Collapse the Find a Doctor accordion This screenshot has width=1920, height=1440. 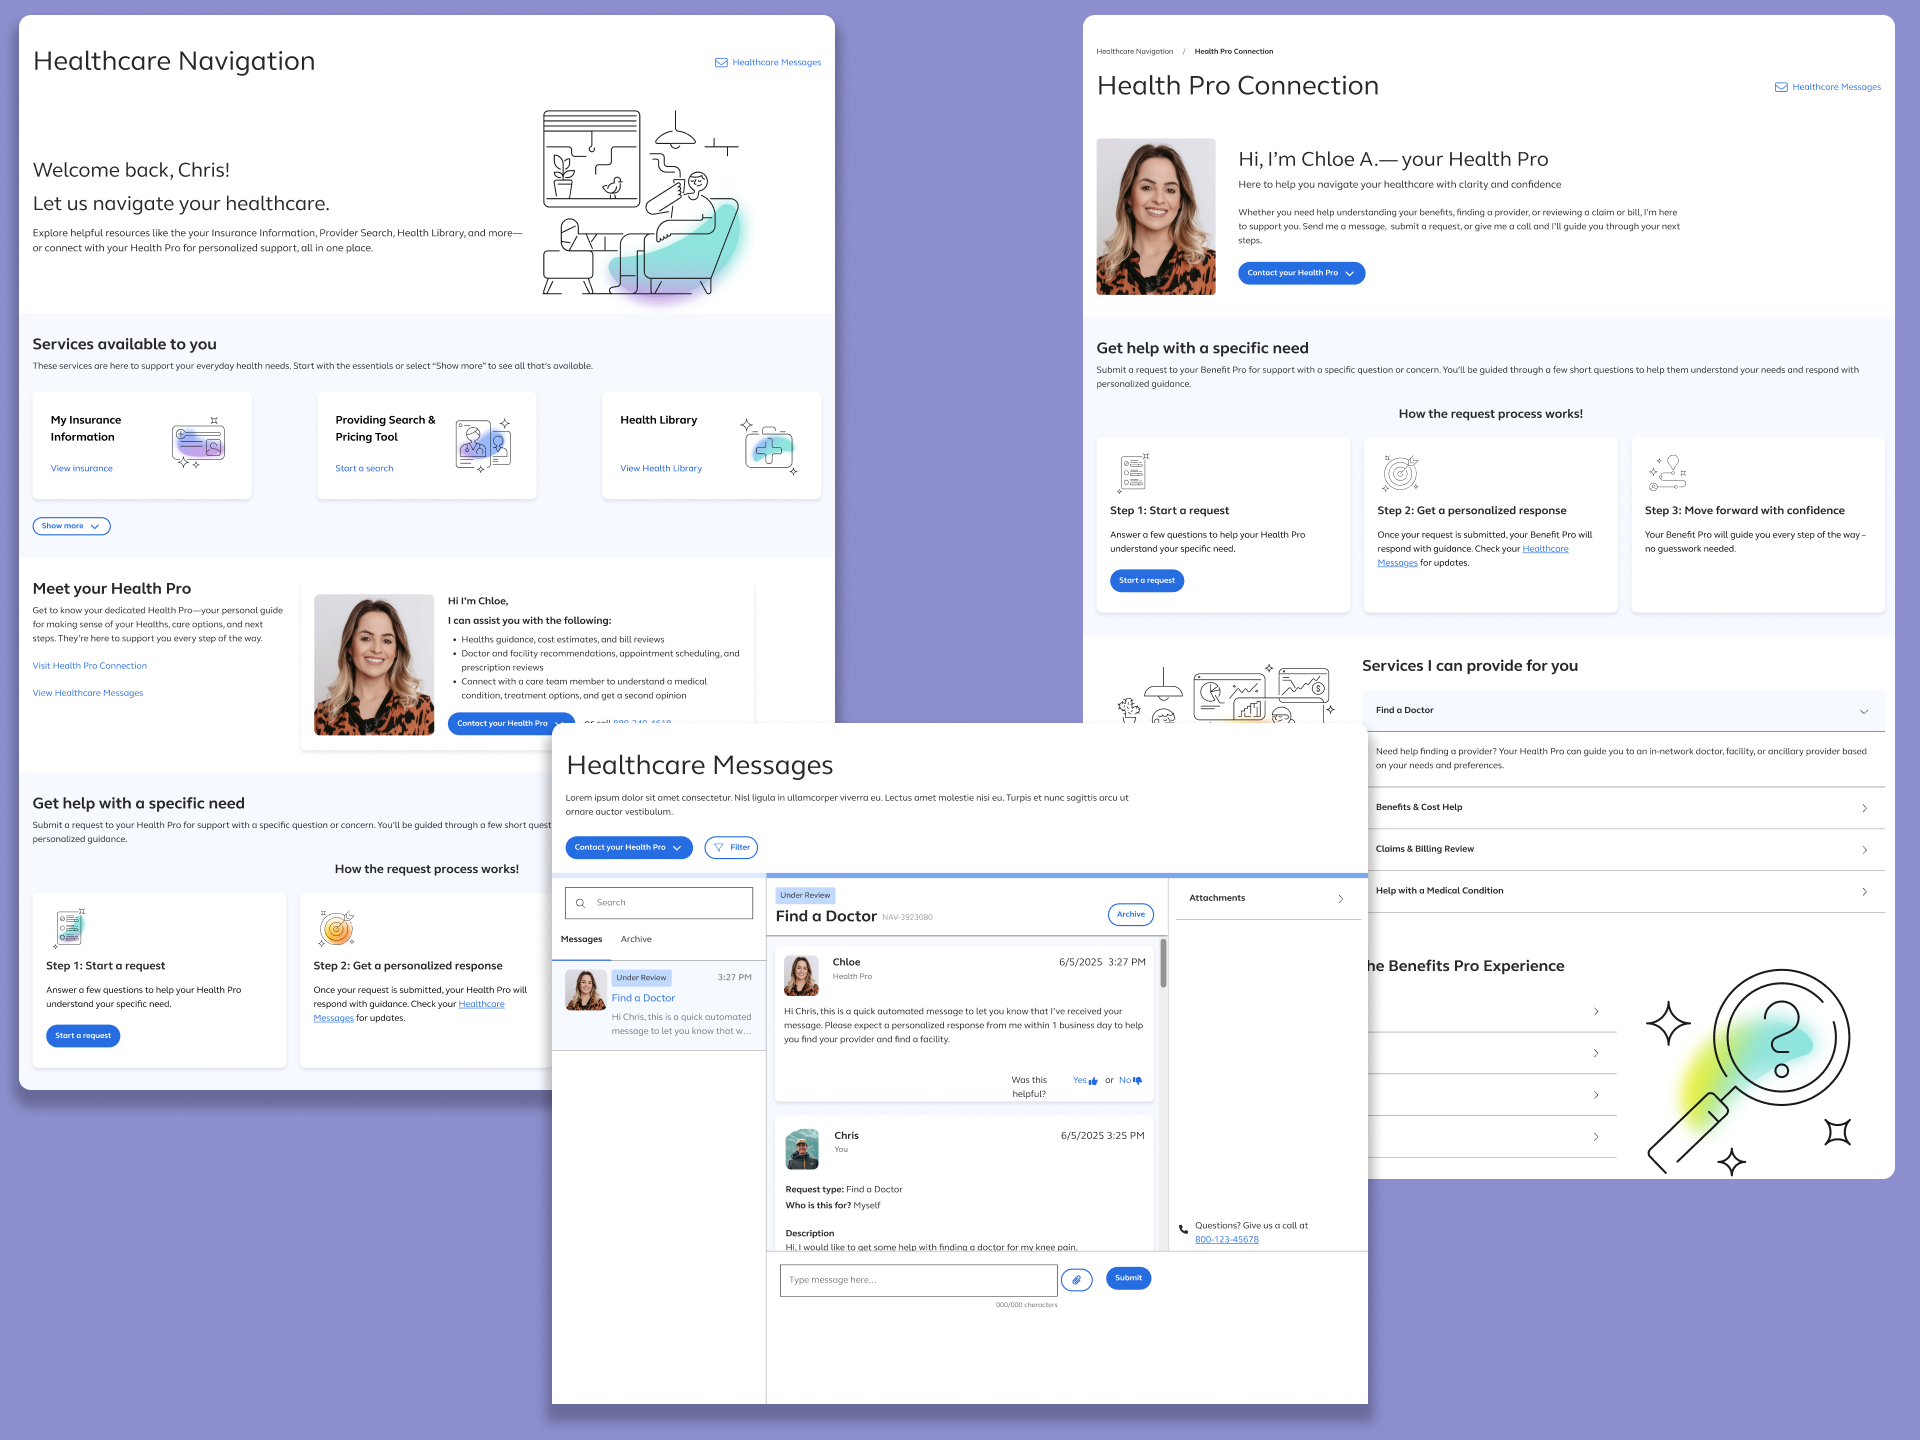coord(1863,711)
